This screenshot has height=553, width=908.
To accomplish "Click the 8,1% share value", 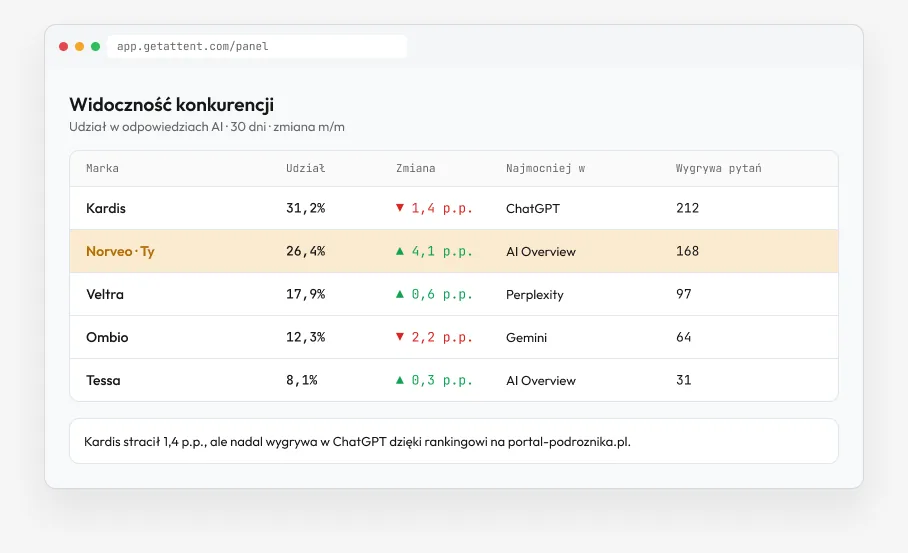I will pos(302,380).
